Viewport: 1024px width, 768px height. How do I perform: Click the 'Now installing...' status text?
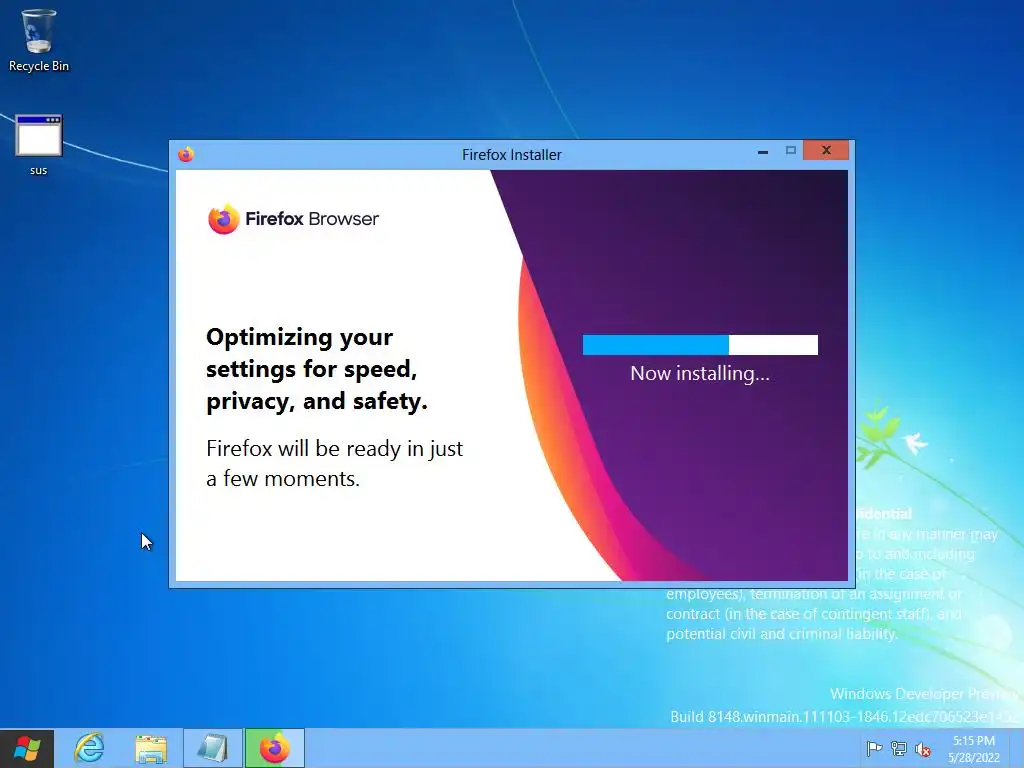click(x=700, y=373)
